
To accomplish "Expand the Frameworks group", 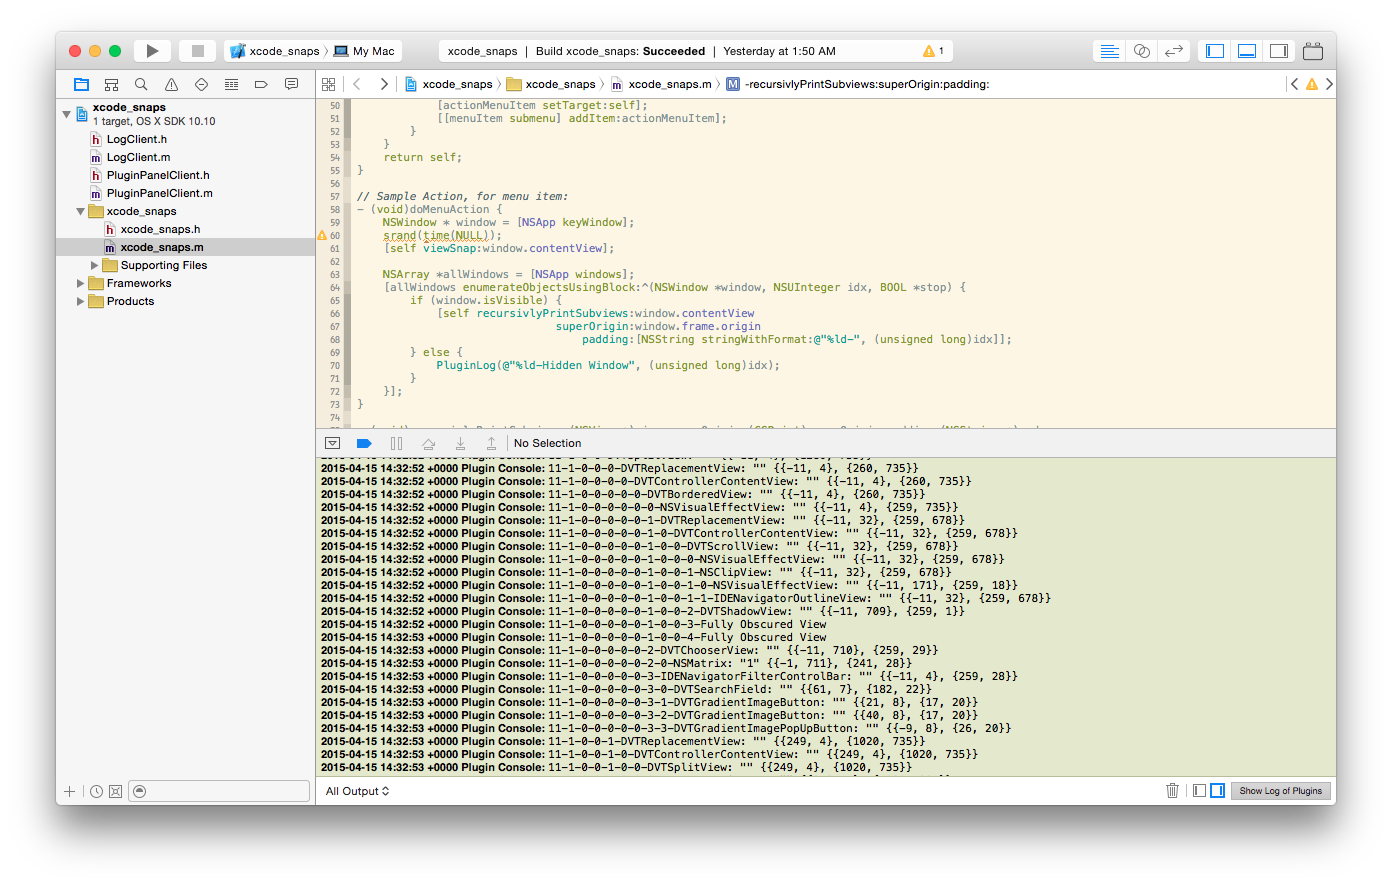I will tap(80, 283).
